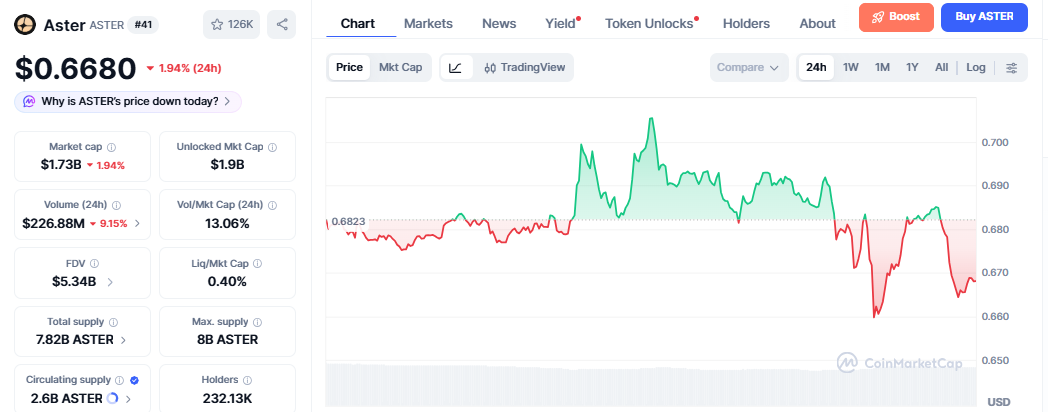Click the Buy ASTER button

tap(984, 17)
